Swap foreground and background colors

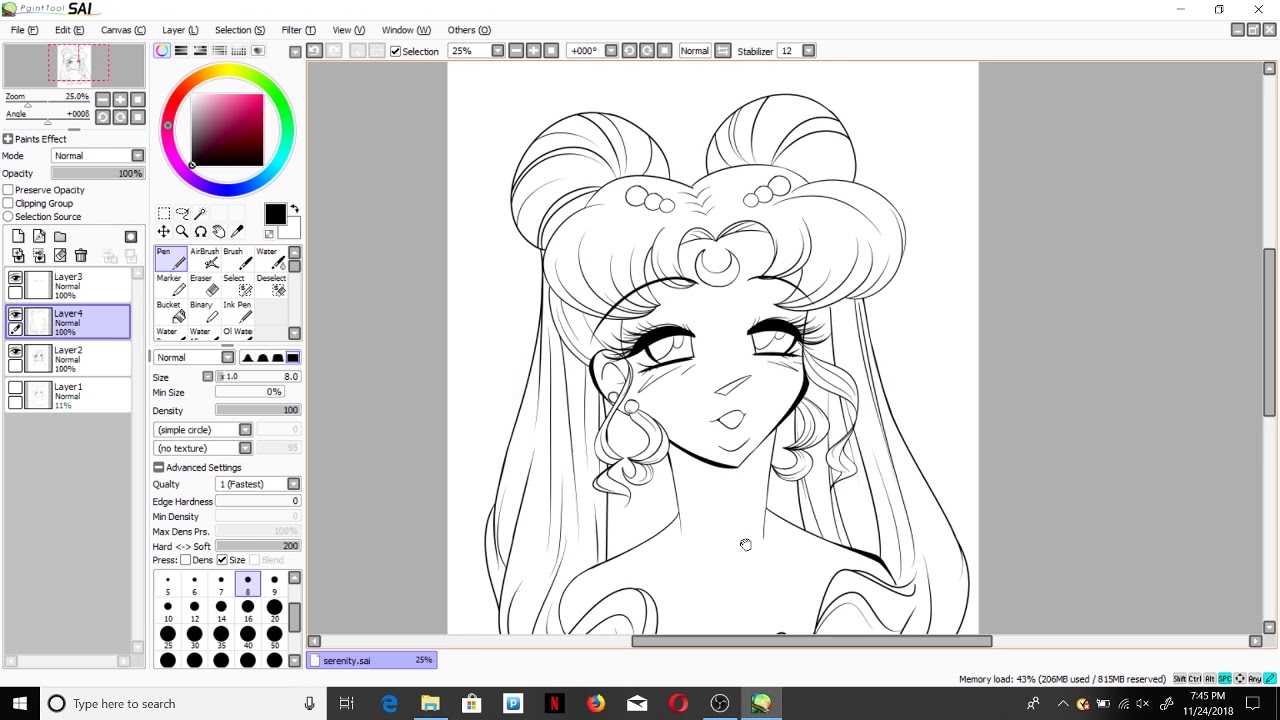tap(294, 208)
